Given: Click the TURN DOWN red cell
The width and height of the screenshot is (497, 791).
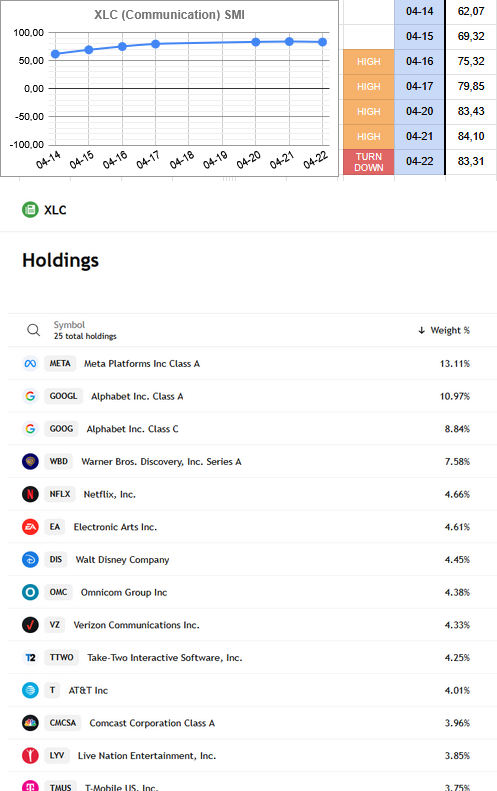Looking at the screenshot, I should coord(369,162).
